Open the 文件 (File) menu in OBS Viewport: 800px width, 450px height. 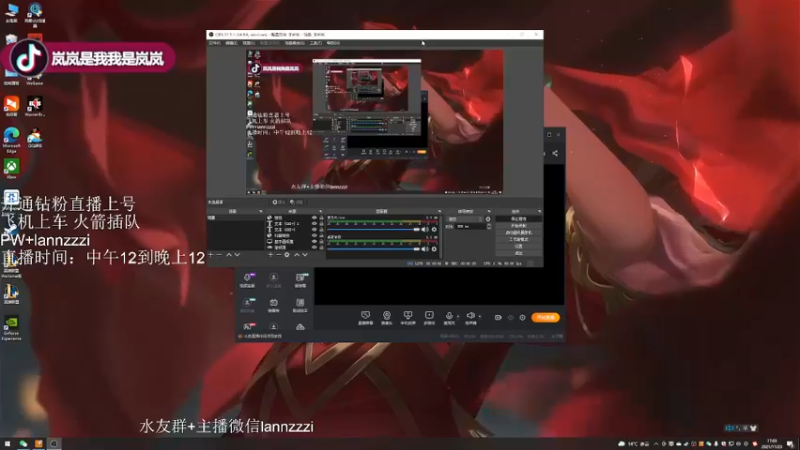click(x=215, y=43)
